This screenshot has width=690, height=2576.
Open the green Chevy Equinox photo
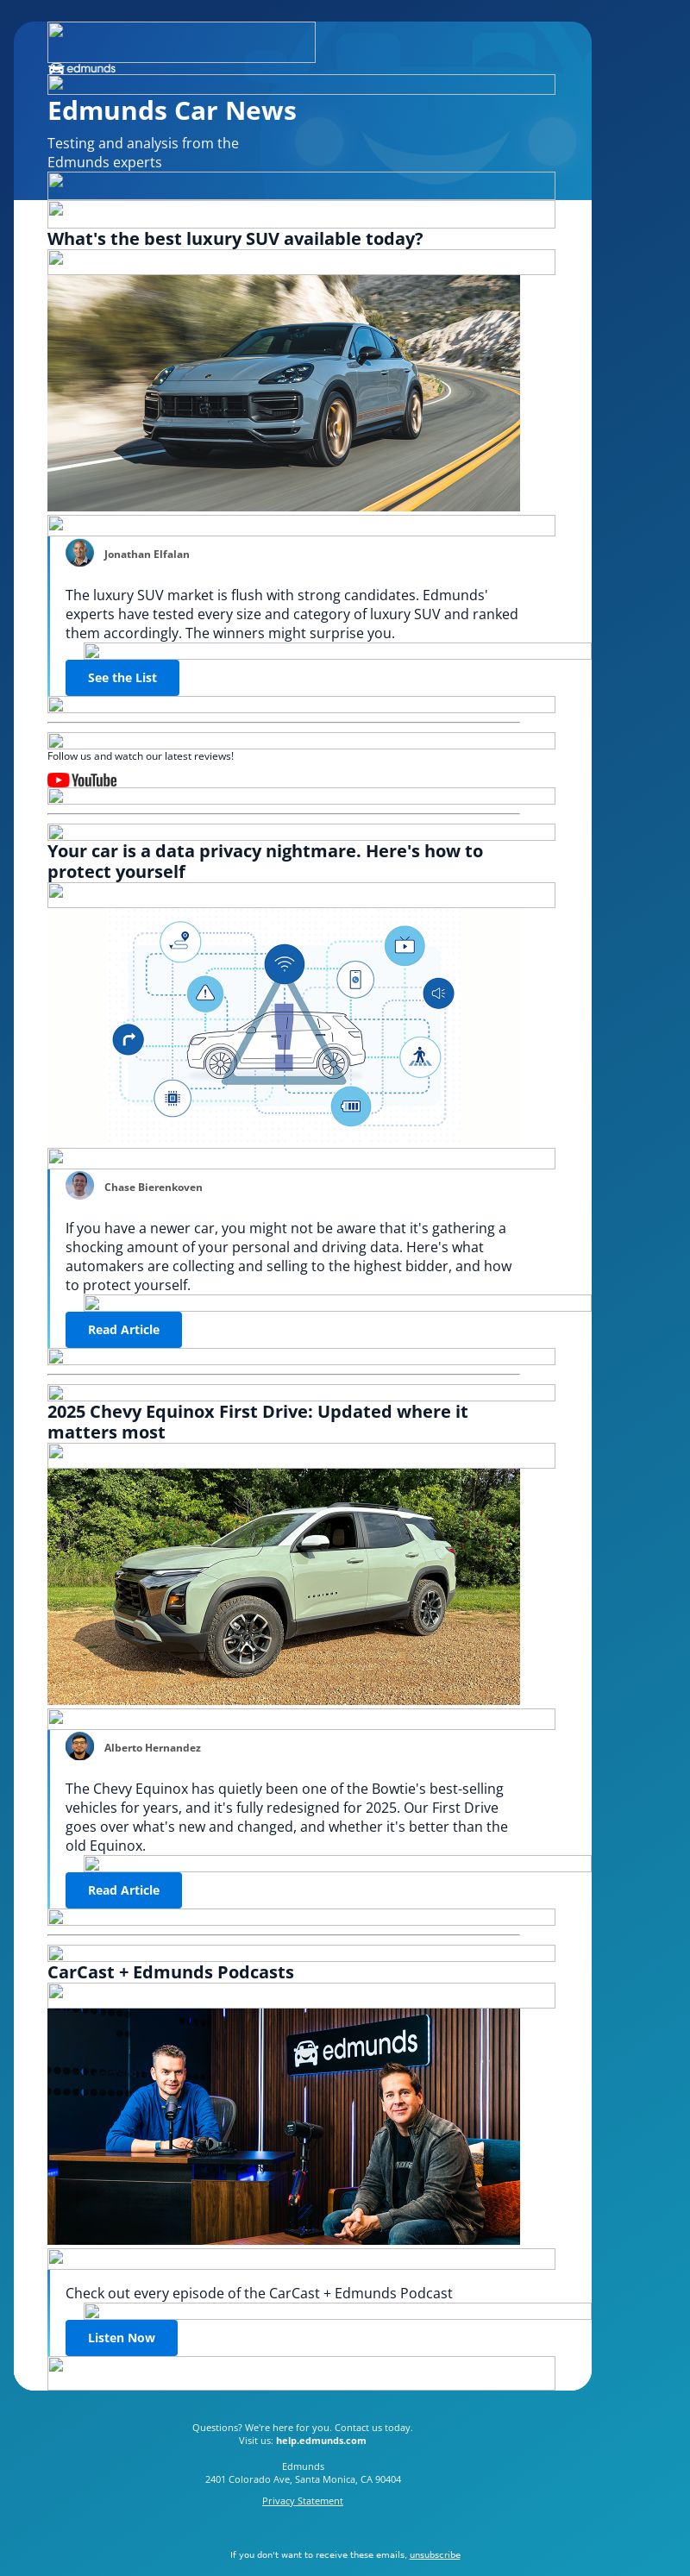[x=283, y=1586]
